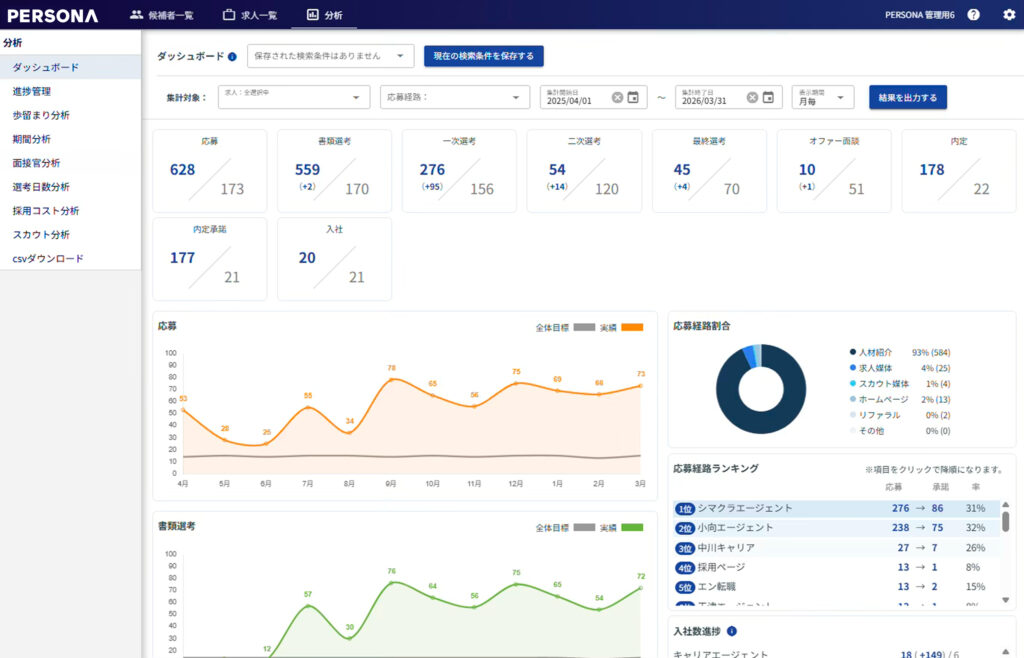Click the ホームページ legend entry
Screen dimensions: 1024x658
point(900,400)
